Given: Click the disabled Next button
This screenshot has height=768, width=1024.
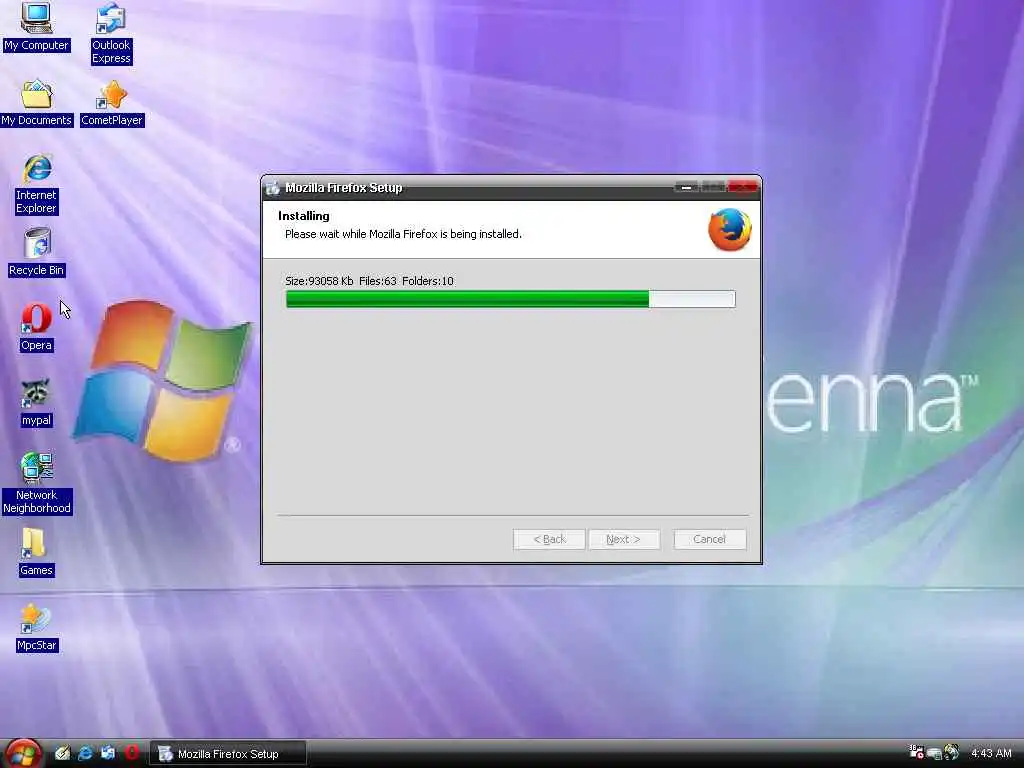Looking at the screenshot, I should (x=624, y=539).
